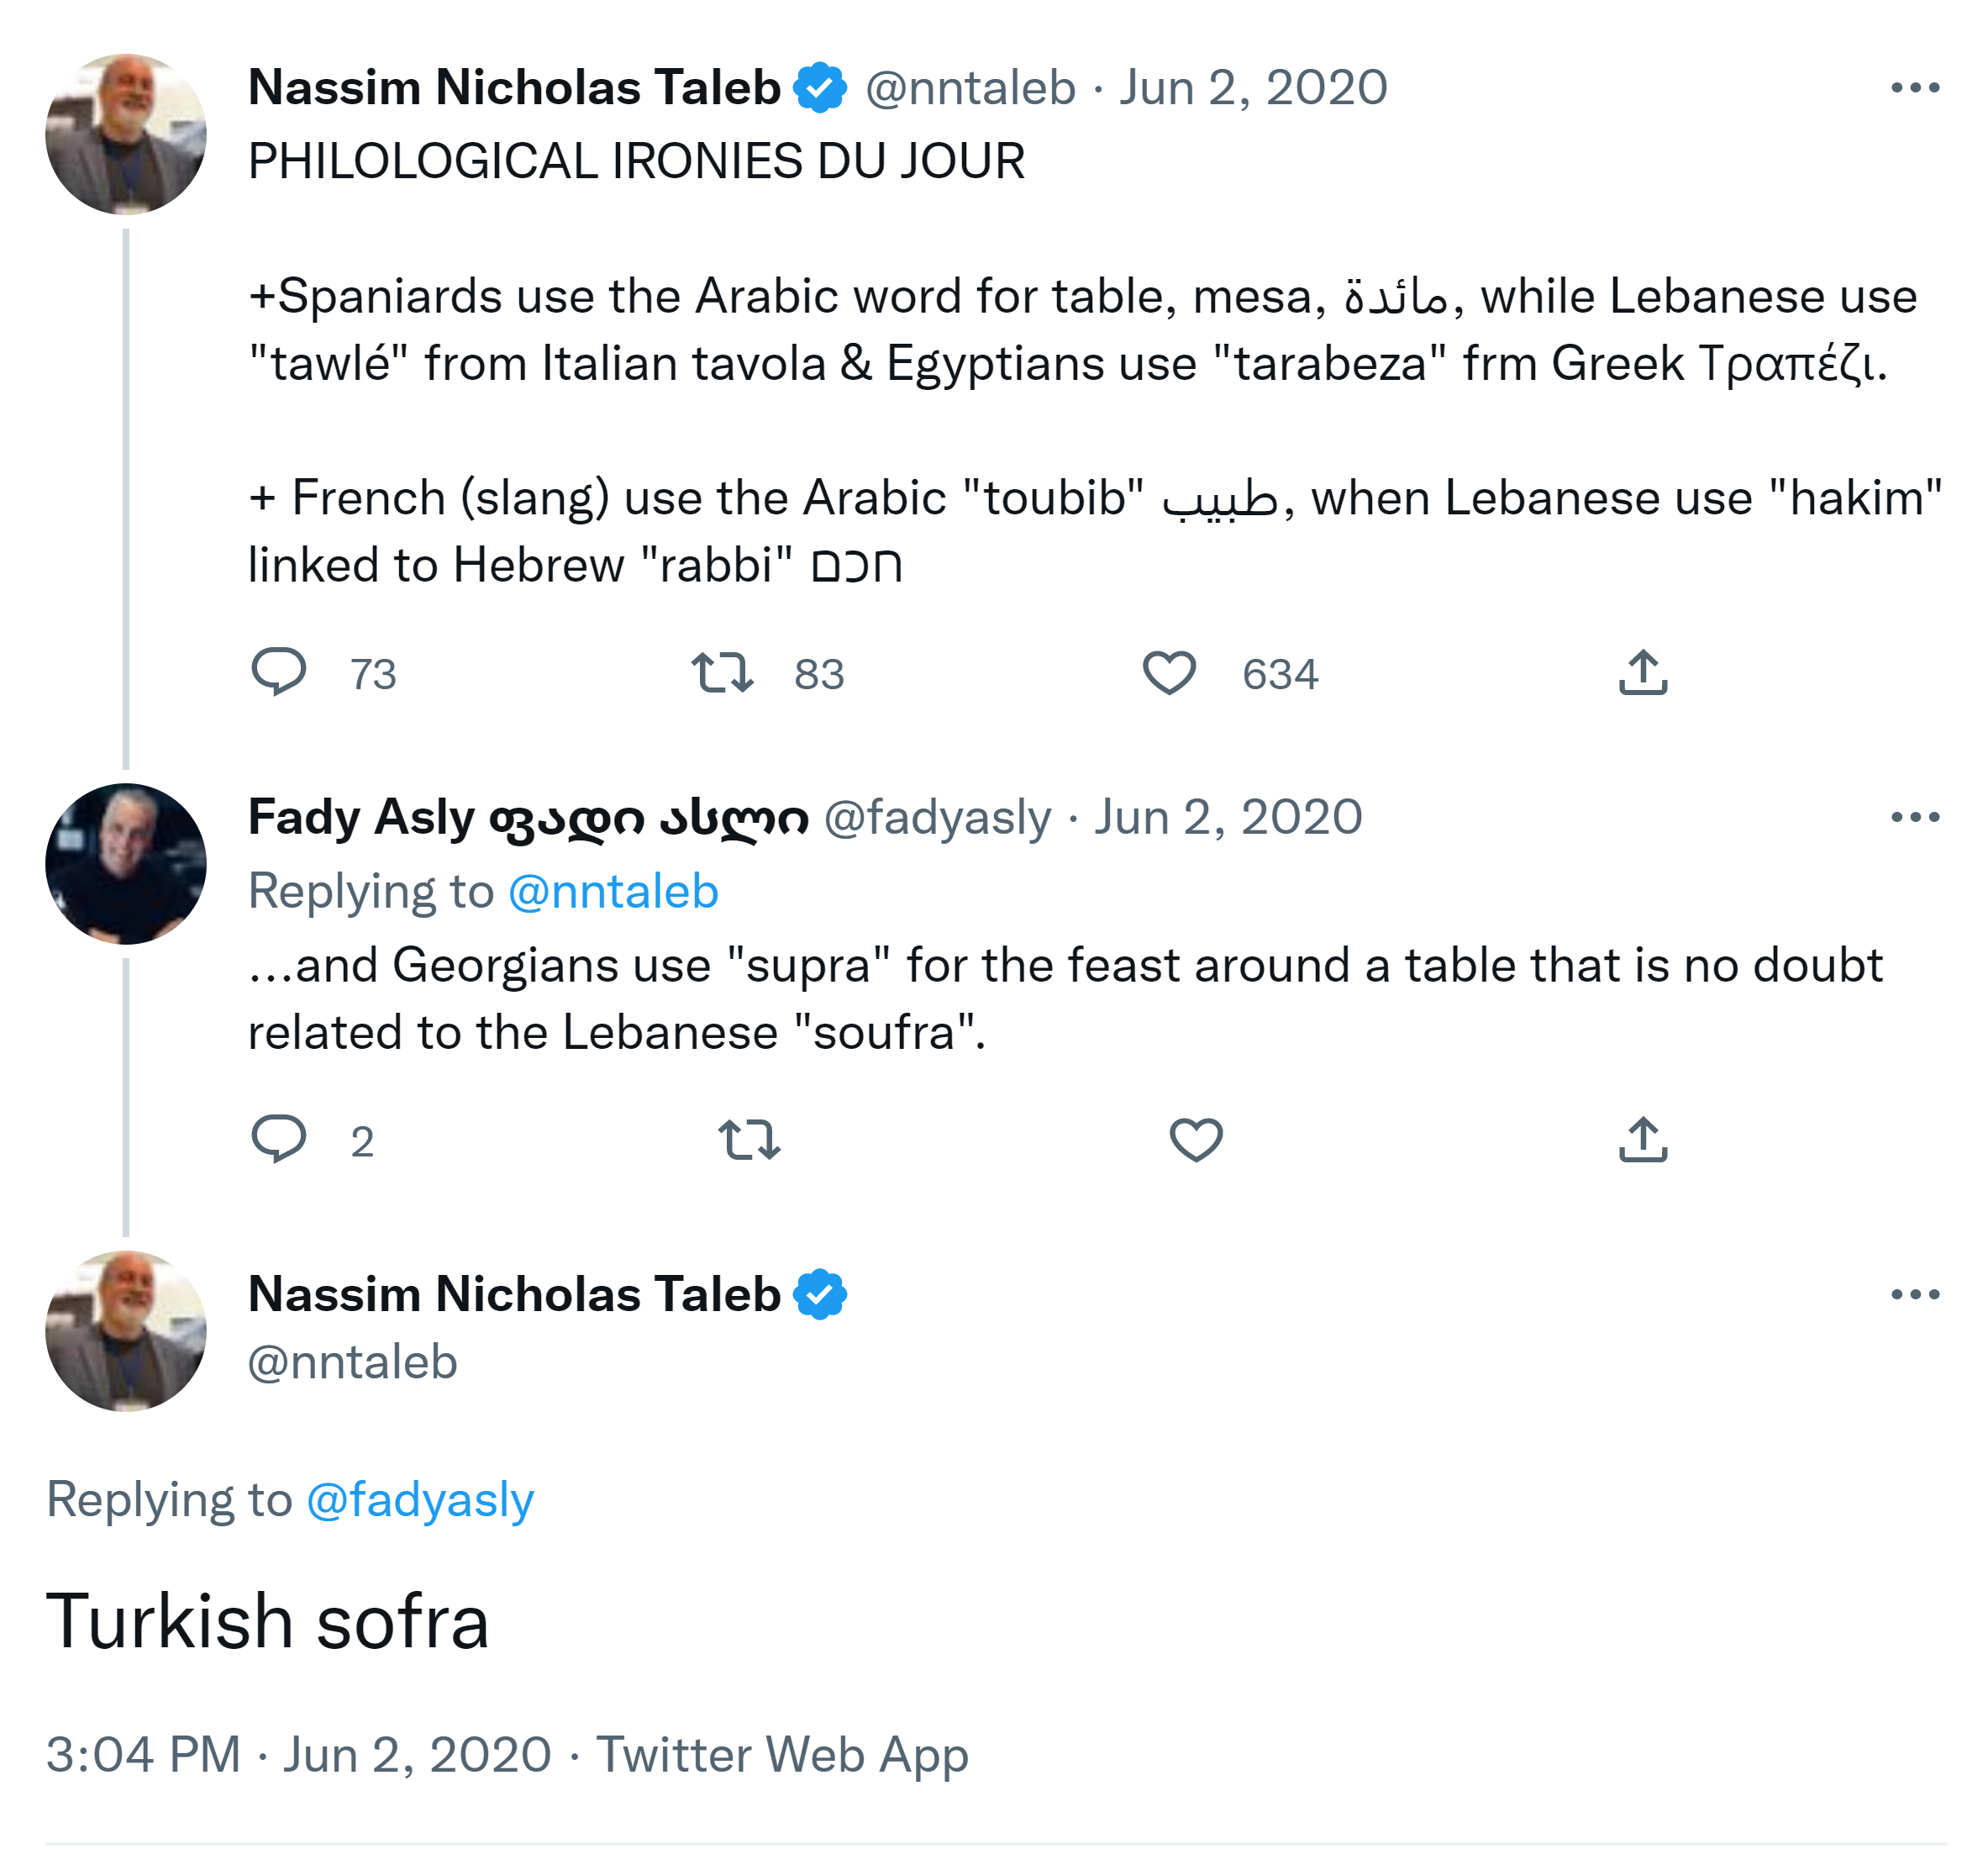Reply to Fady Asly's supra tweet

[x=278, y=1139]
